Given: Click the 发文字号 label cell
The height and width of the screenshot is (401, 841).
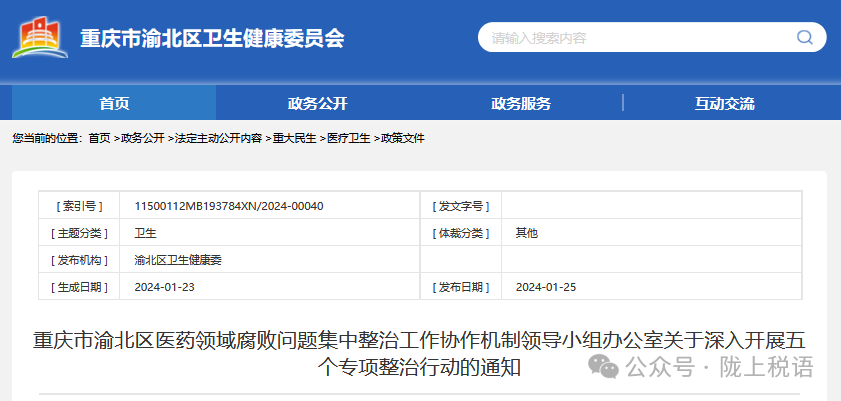Looking at the screenshot, I should [461, 206].
